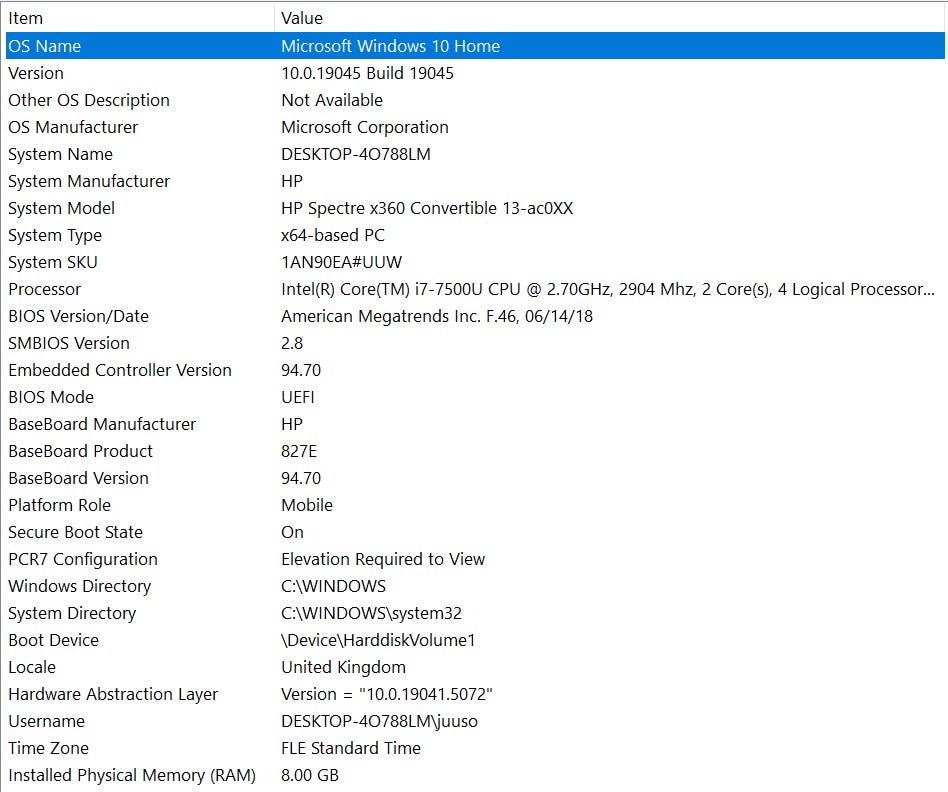Select the 'BaseBoard Version' row
The image size is (948, 792).
coord(79,478)
